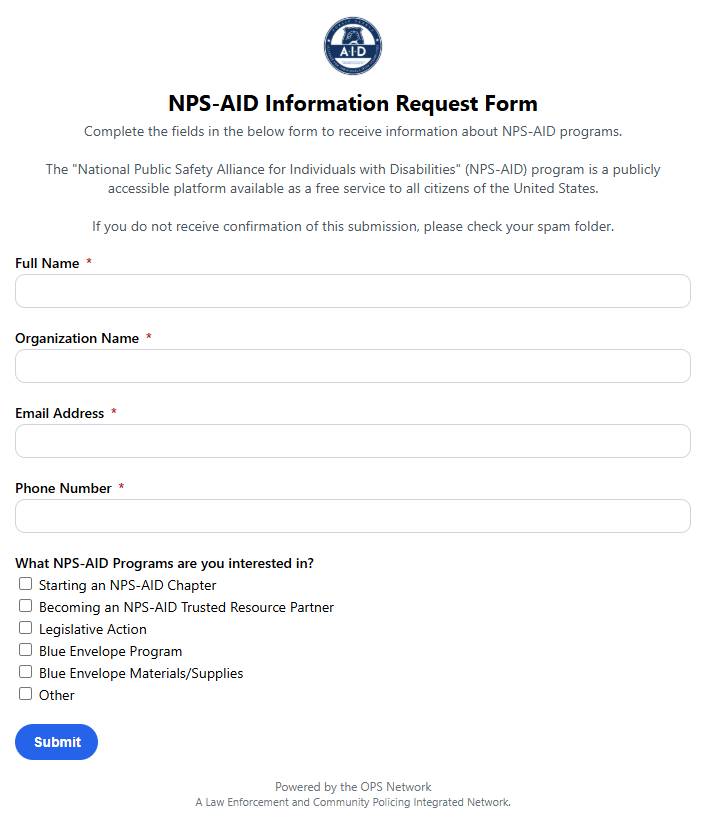The image size is (704, 833).
Task: Toggle the Other checkbox
Action: 26,694
